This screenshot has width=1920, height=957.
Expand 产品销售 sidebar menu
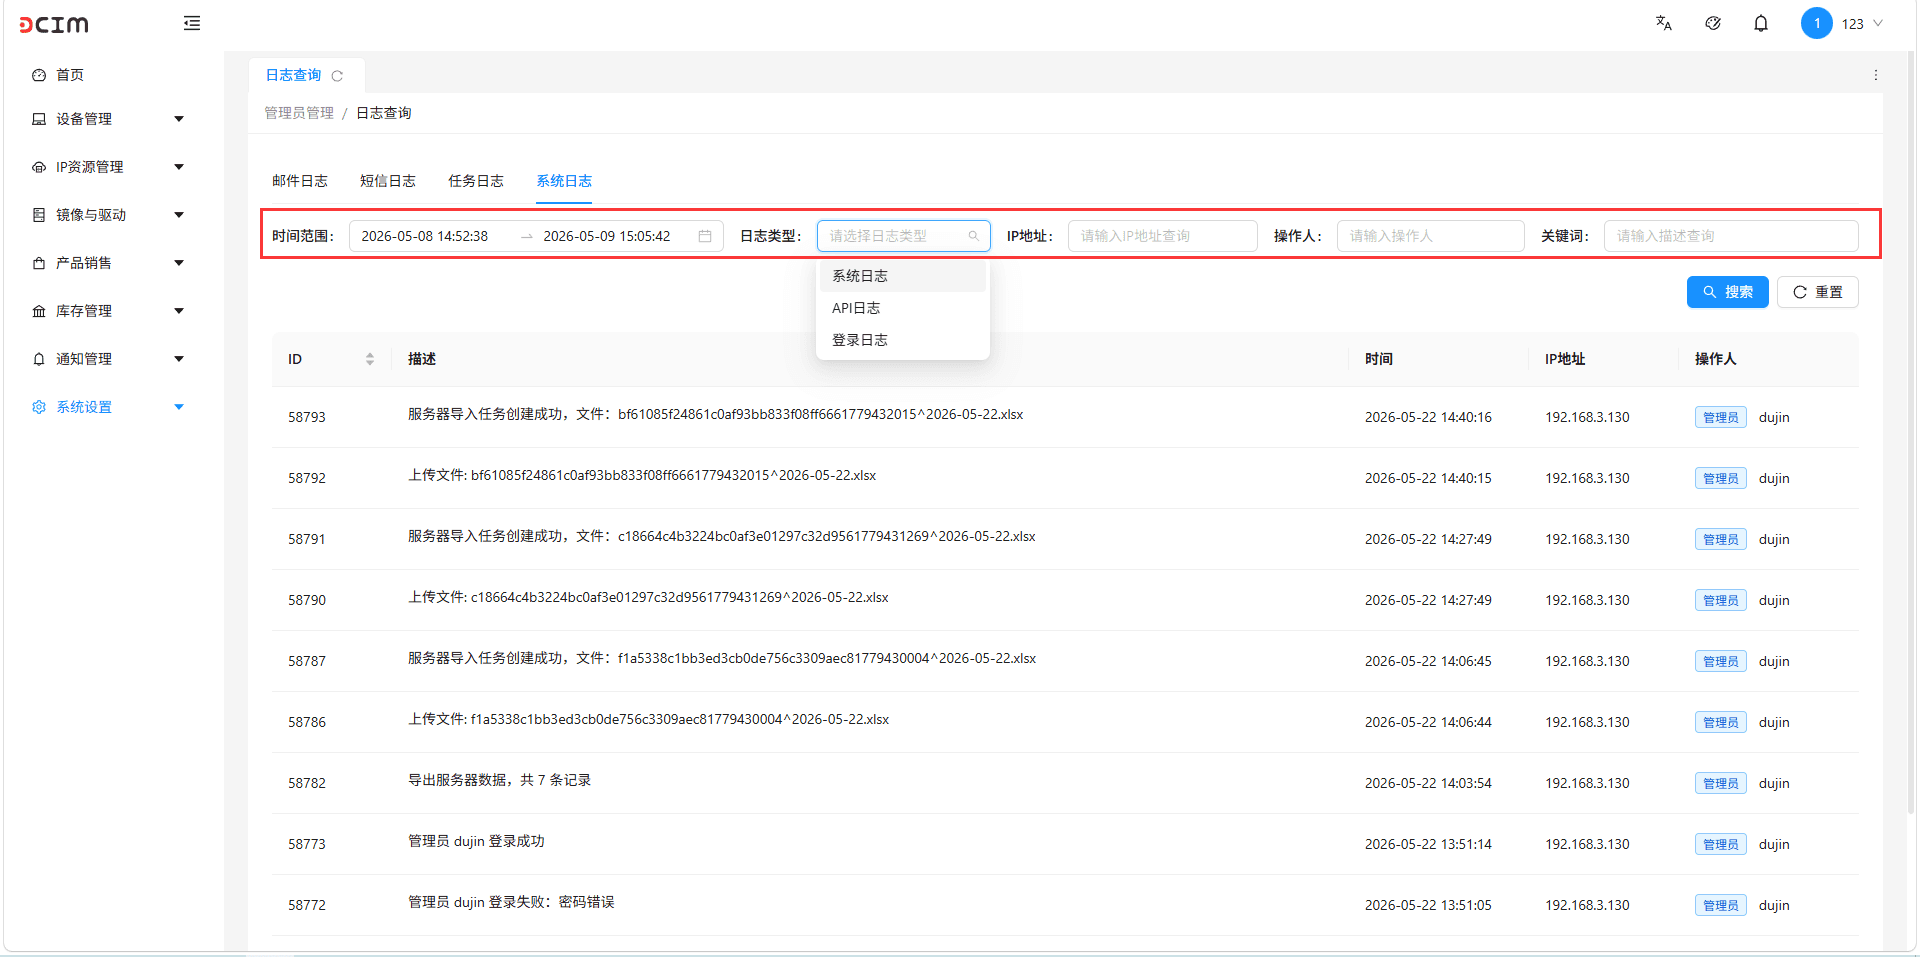pos(108,263)
